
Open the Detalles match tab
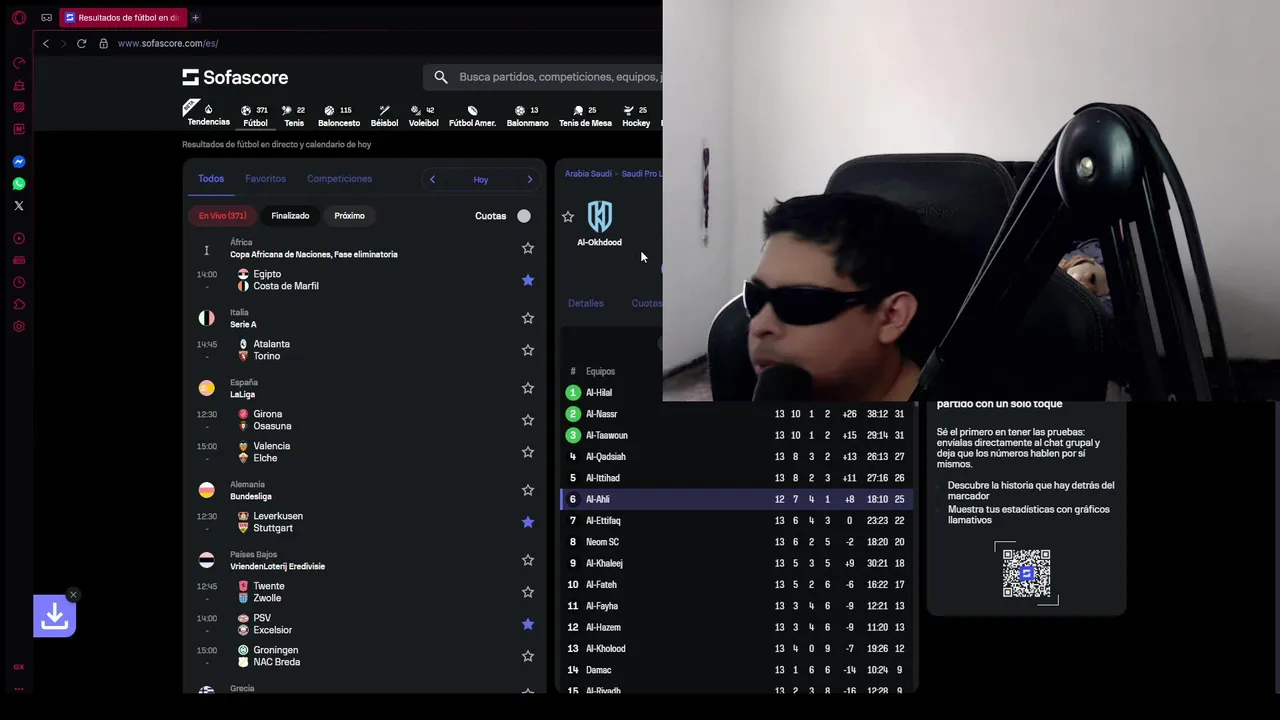586,303
